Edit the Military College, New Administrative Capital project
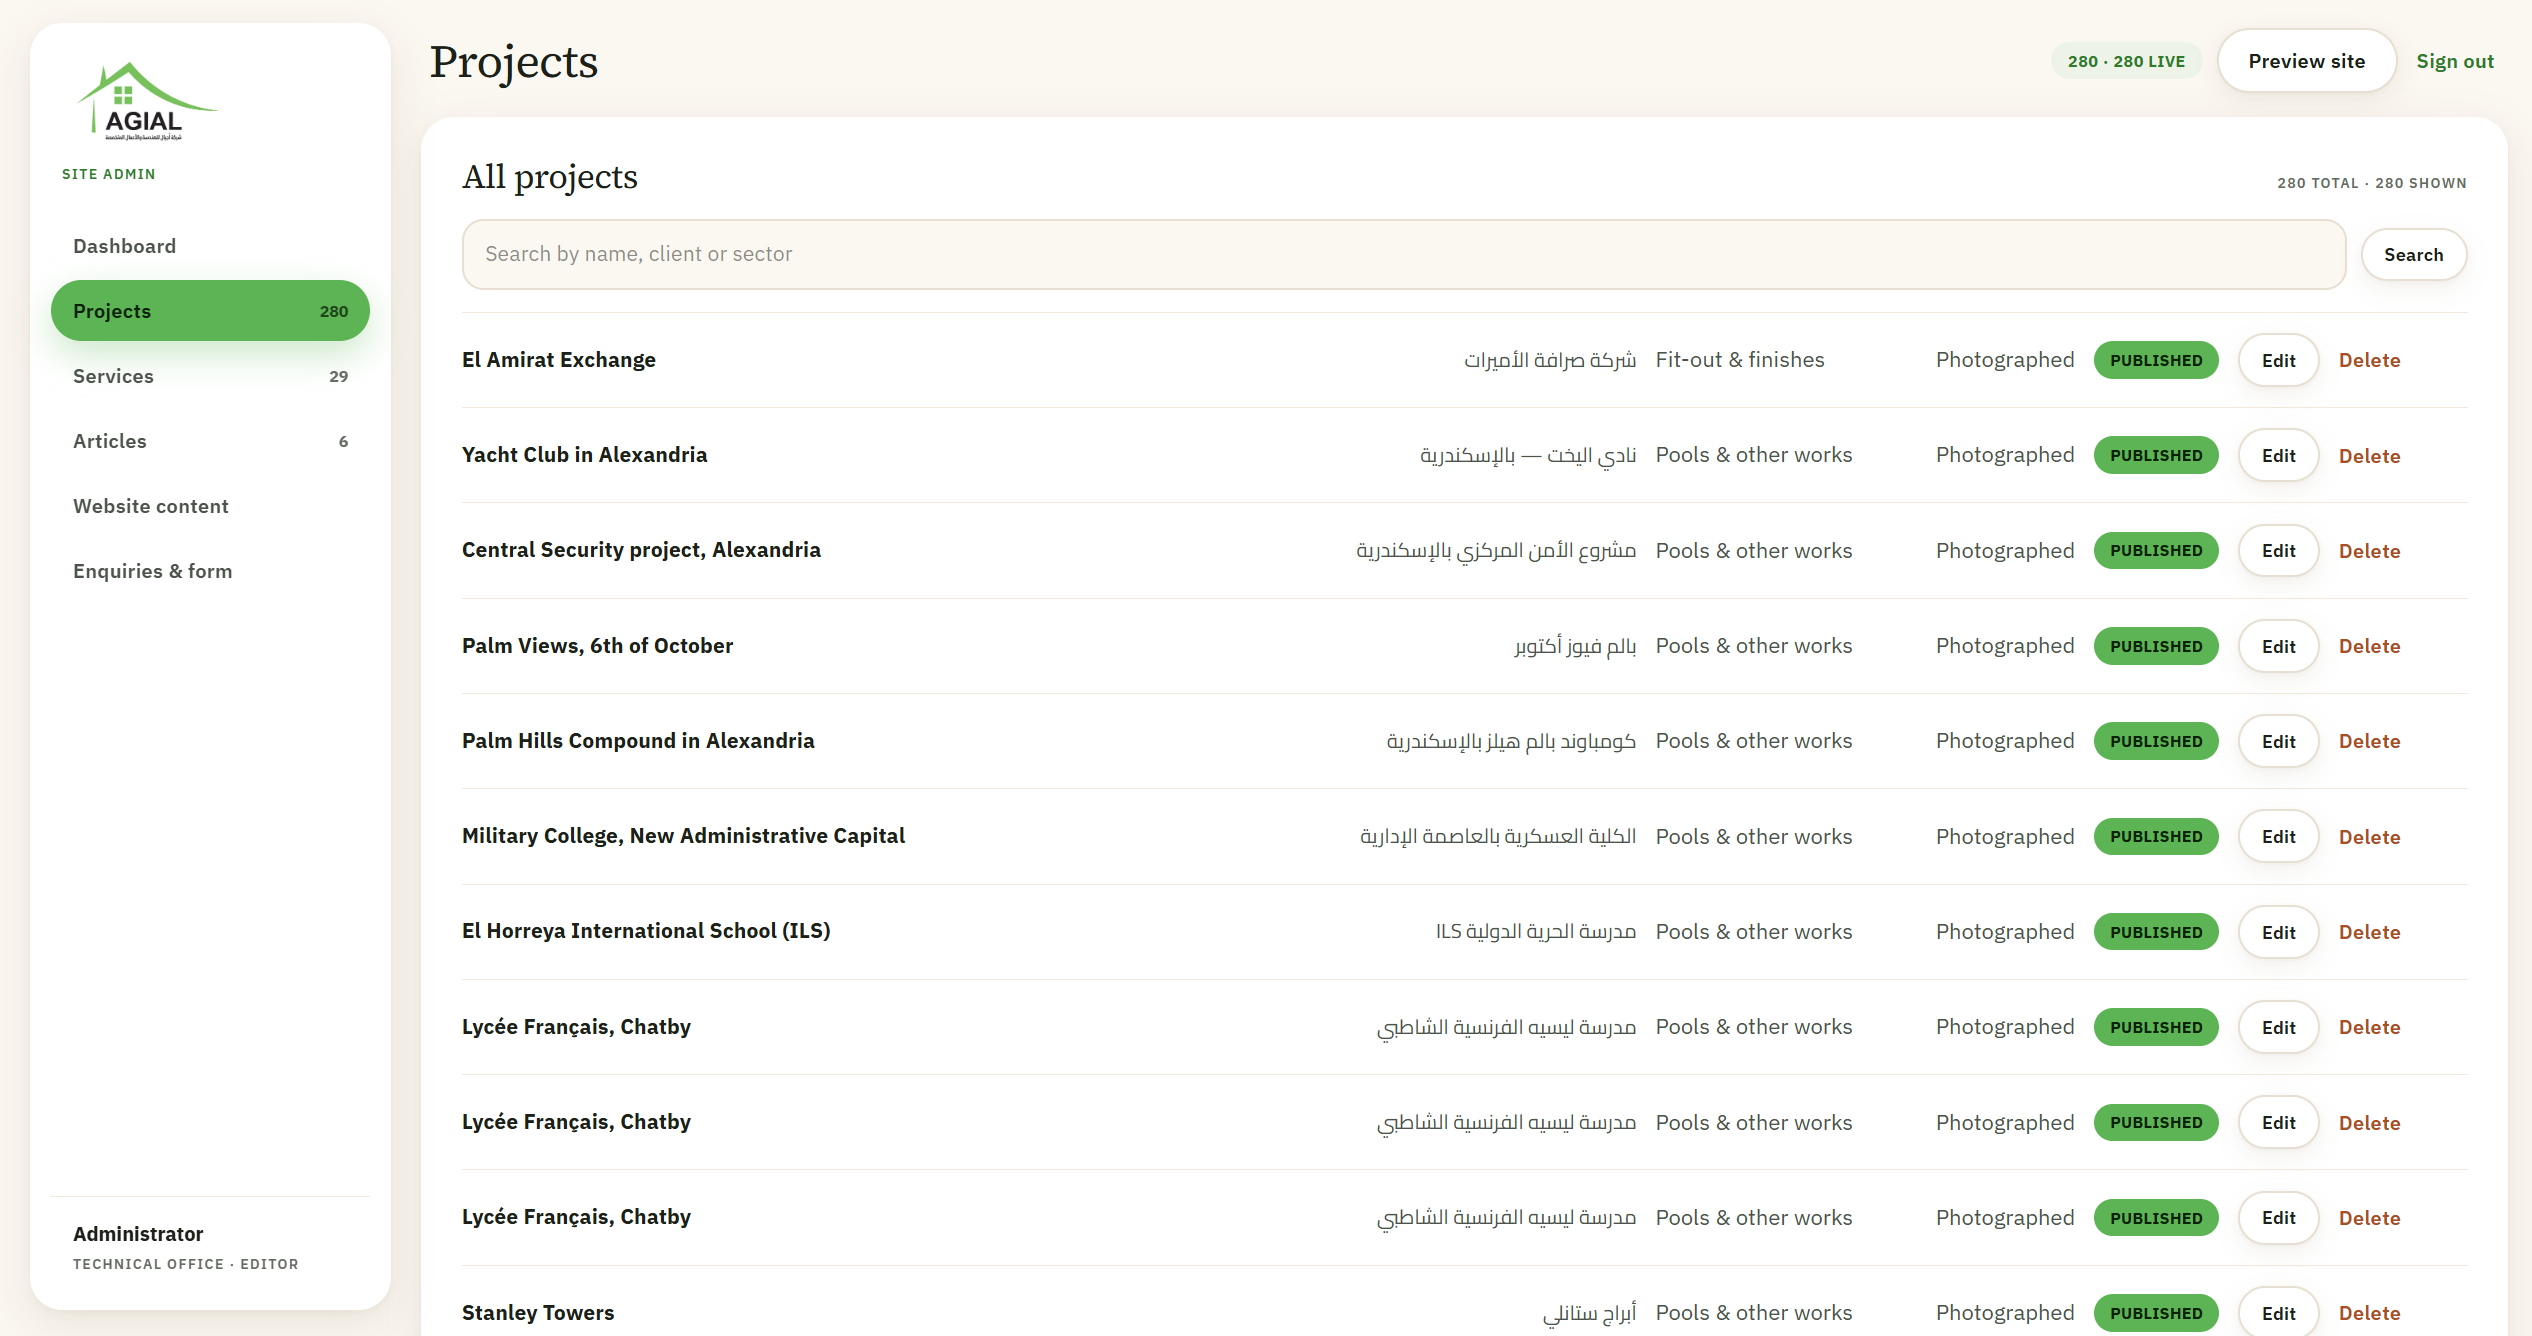The width and height of the screenshot is (2532, 1336). [2278, 837]
